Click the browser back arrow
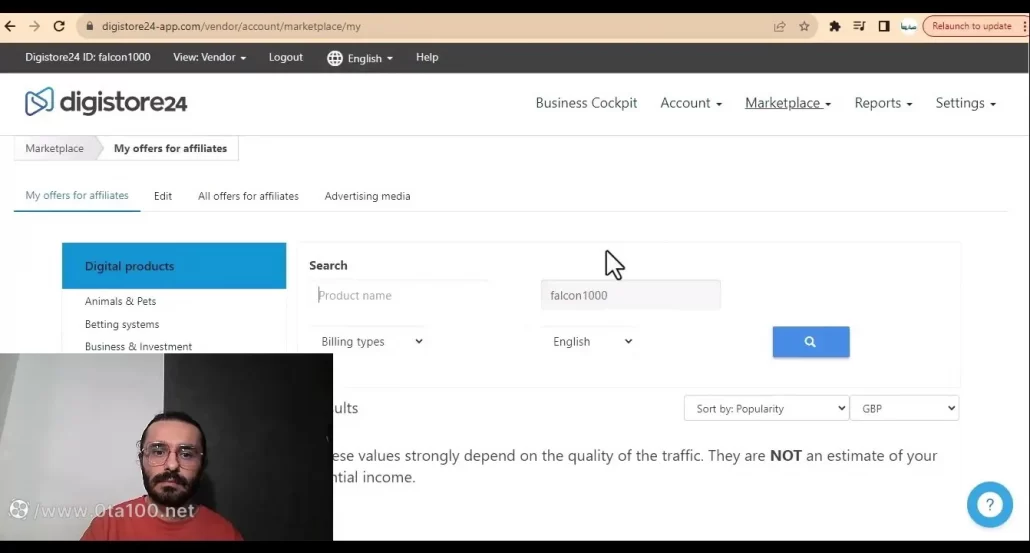Viewport: 1030px width, 553px height. pyautogui.click(x=11, y=27)
